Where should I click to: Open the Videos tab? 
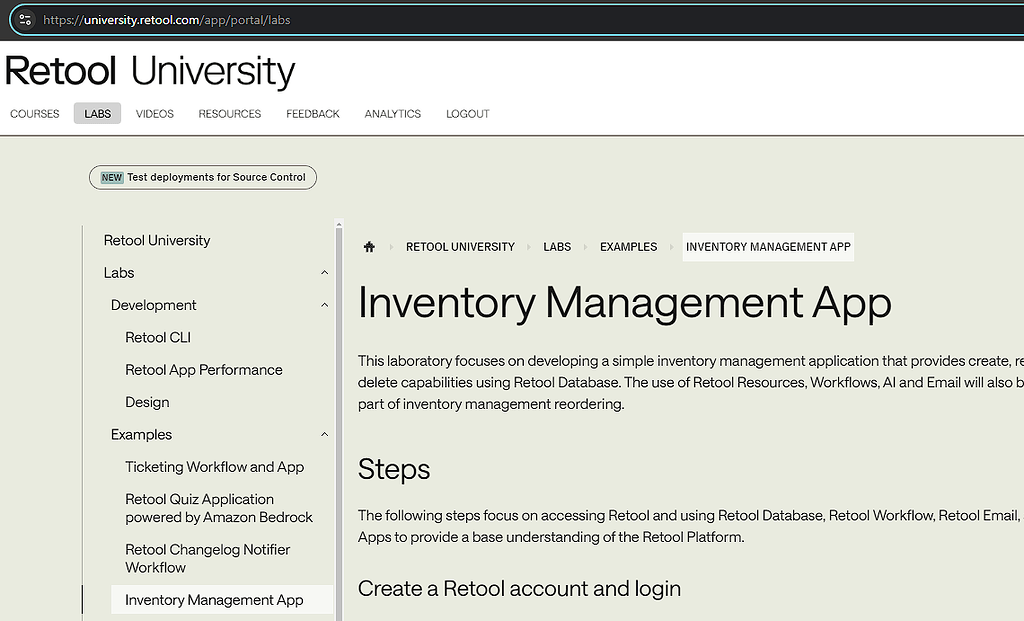pos(155,114)
